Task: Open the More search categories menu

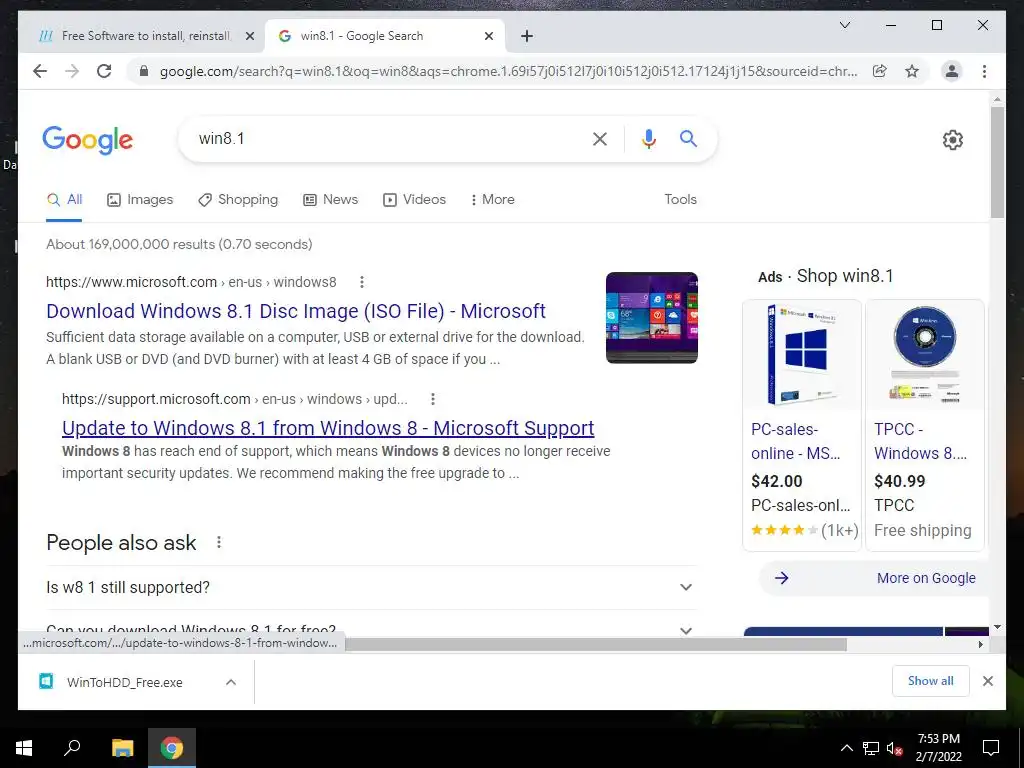Action: click(x=492, y=200)
